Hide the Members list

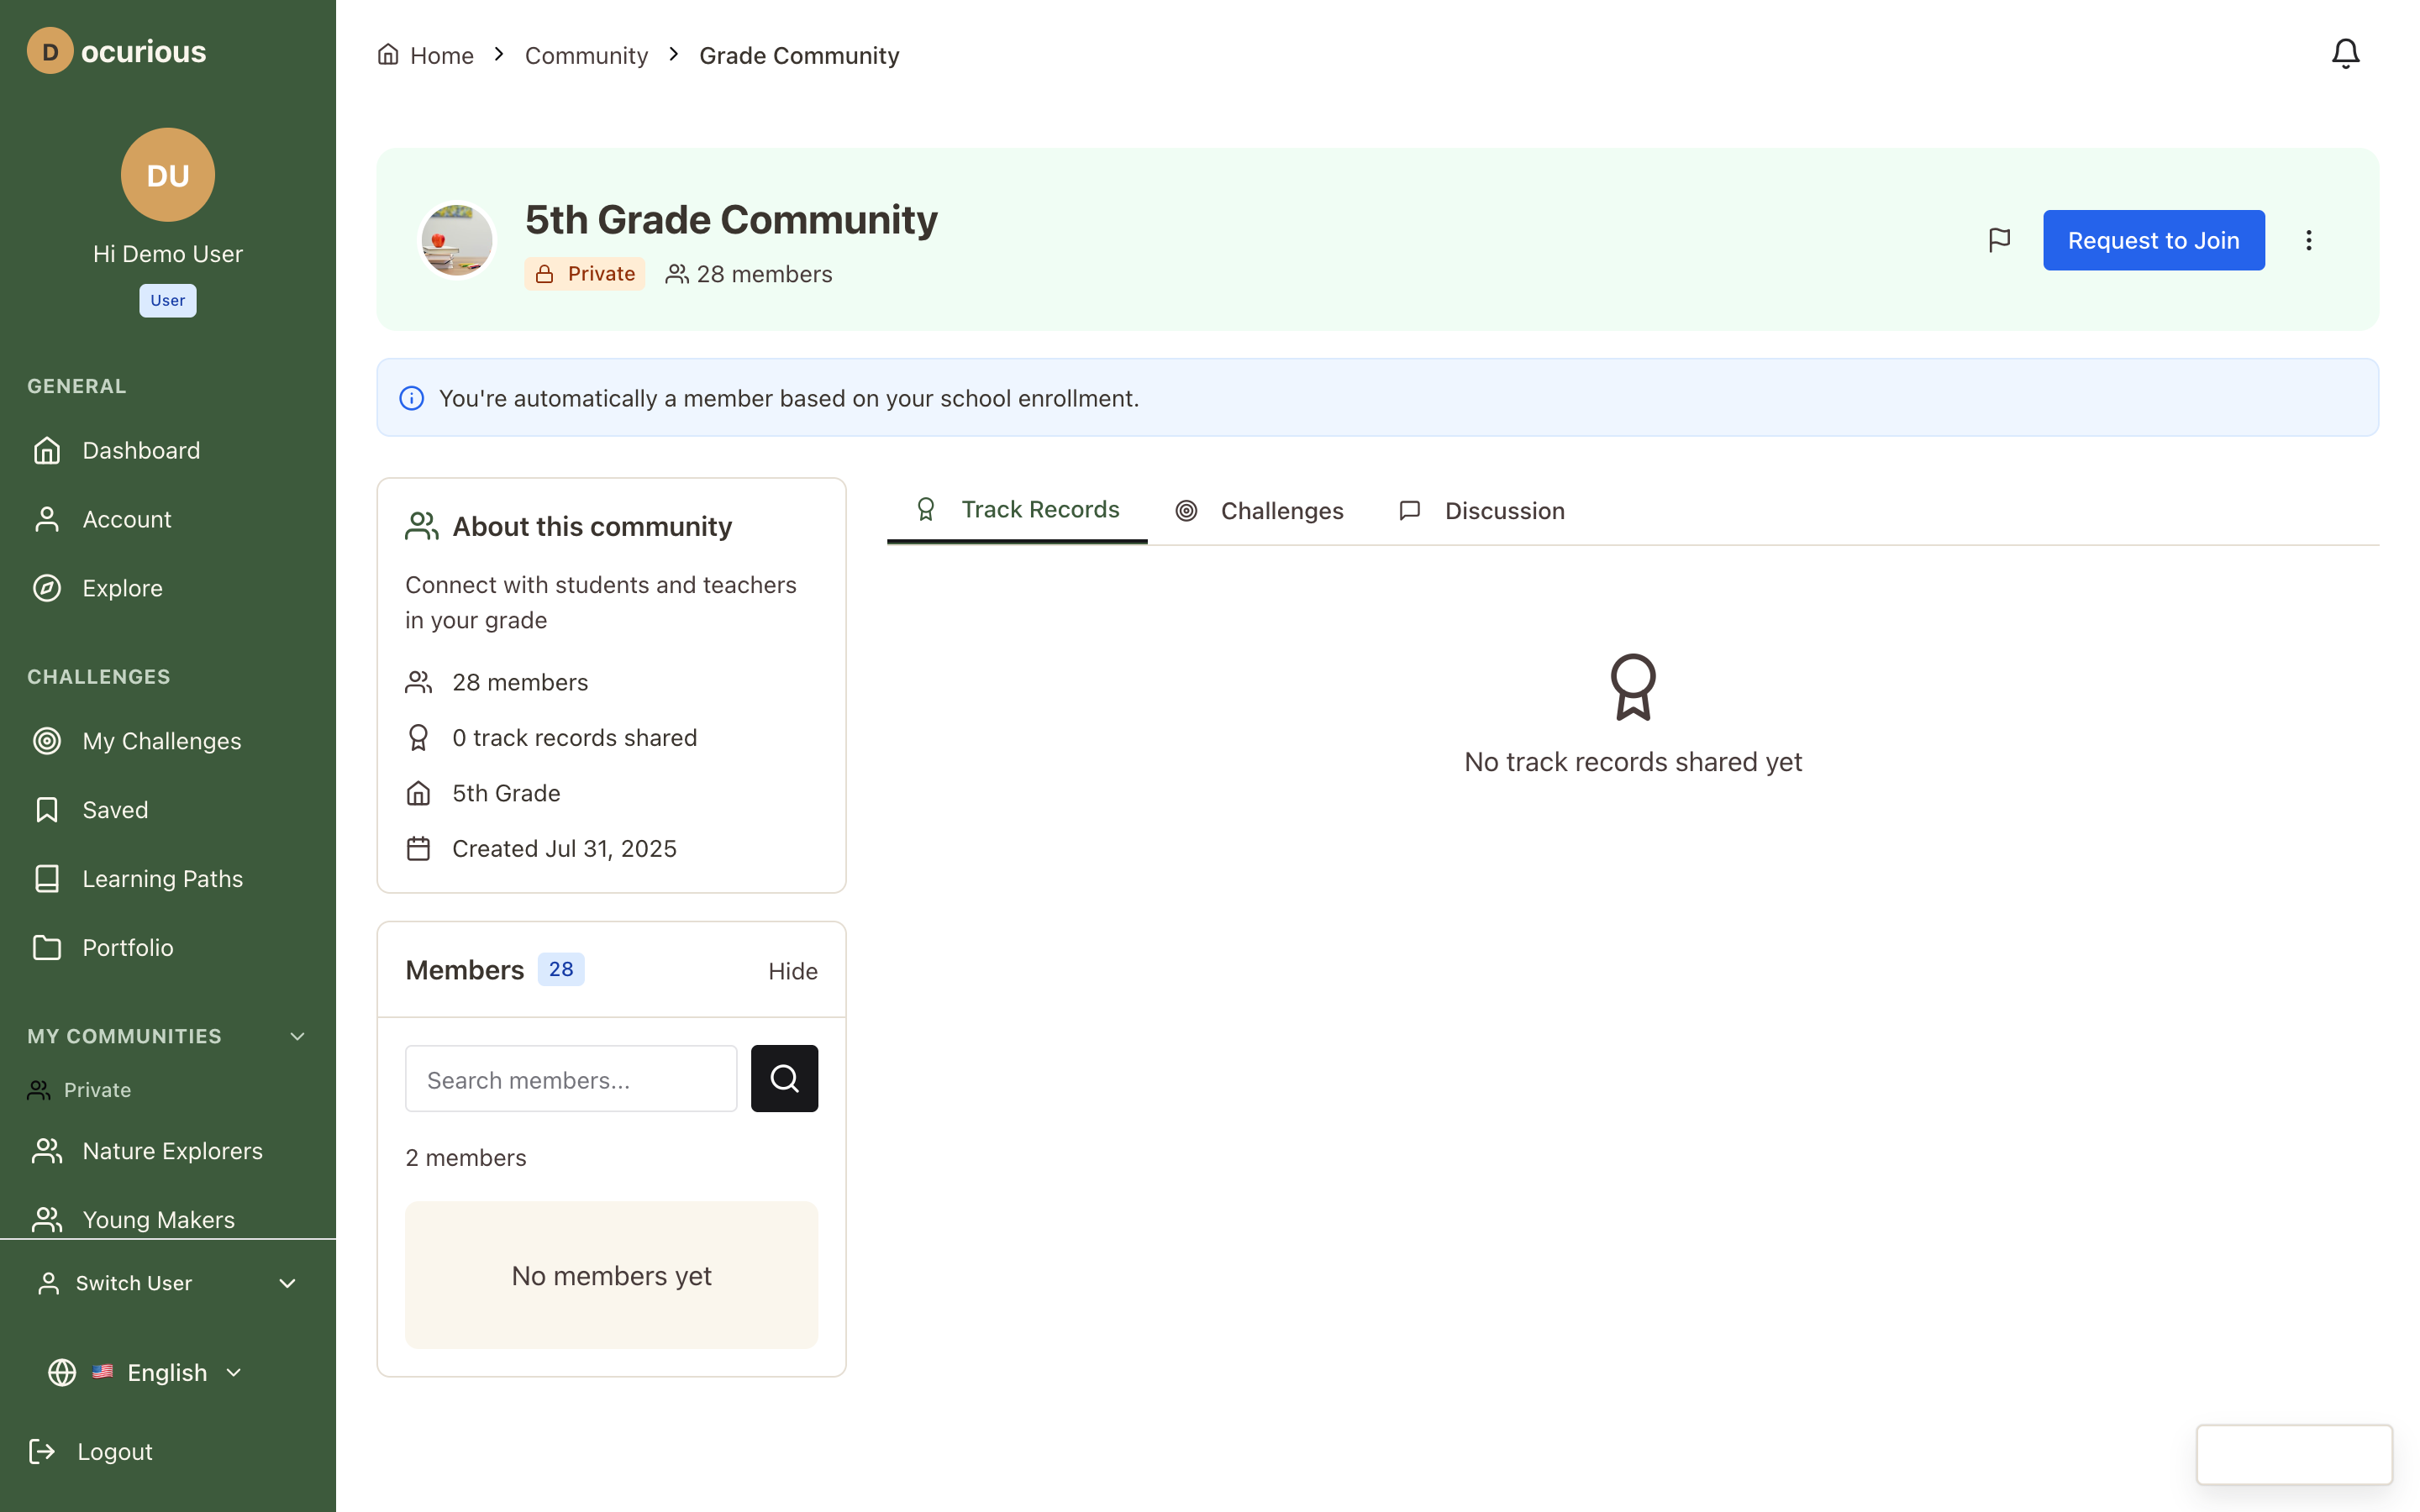[x=792, y=971]
